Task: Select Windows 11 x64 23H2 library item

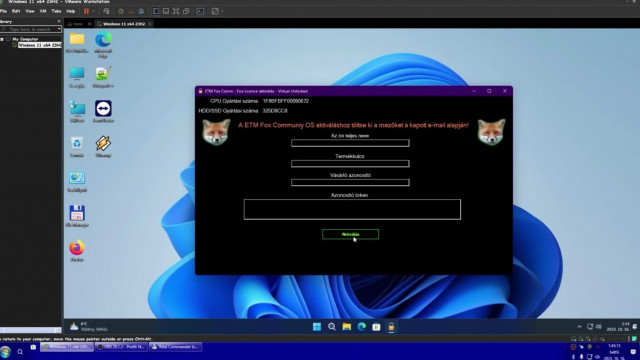Action: [40, 45]
